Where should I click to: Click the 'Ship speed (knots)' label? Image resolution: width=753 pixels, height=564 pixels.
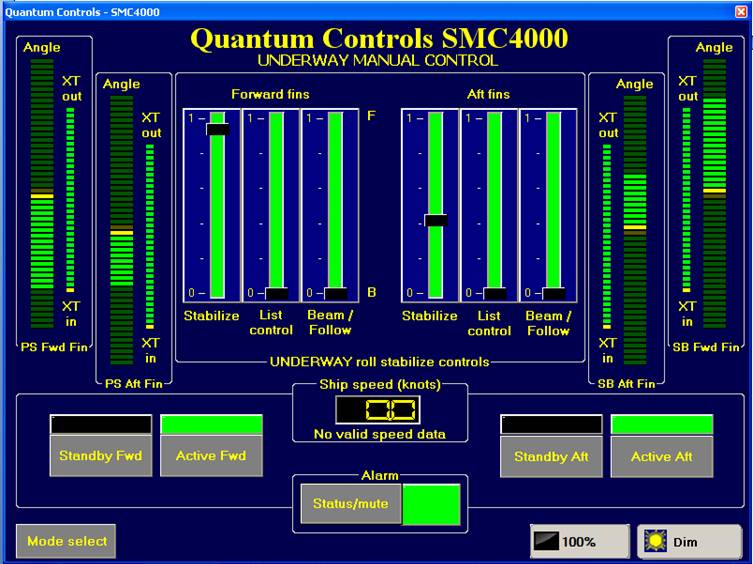pos(380,384)
